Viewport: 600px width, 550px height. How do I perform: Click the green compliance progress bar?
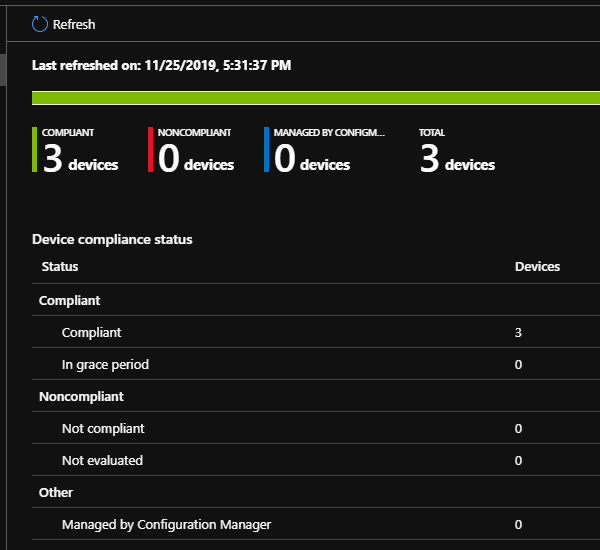(x=315, y=98)
